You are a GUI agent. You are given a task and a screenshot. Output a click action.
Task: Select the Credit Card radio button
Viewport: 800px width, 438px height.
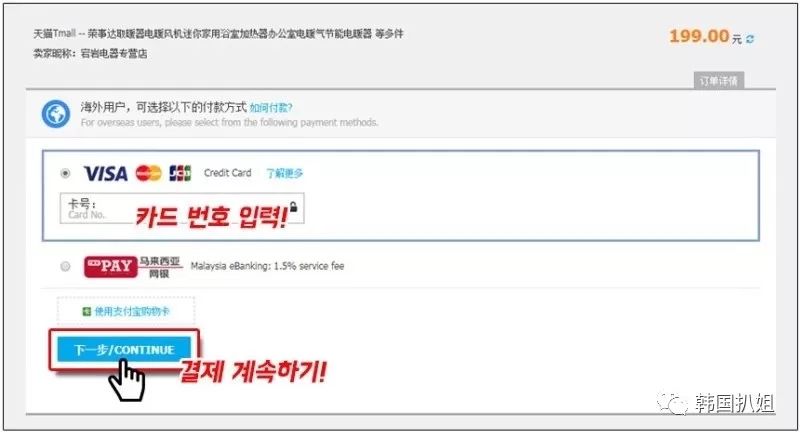[65, 174]
